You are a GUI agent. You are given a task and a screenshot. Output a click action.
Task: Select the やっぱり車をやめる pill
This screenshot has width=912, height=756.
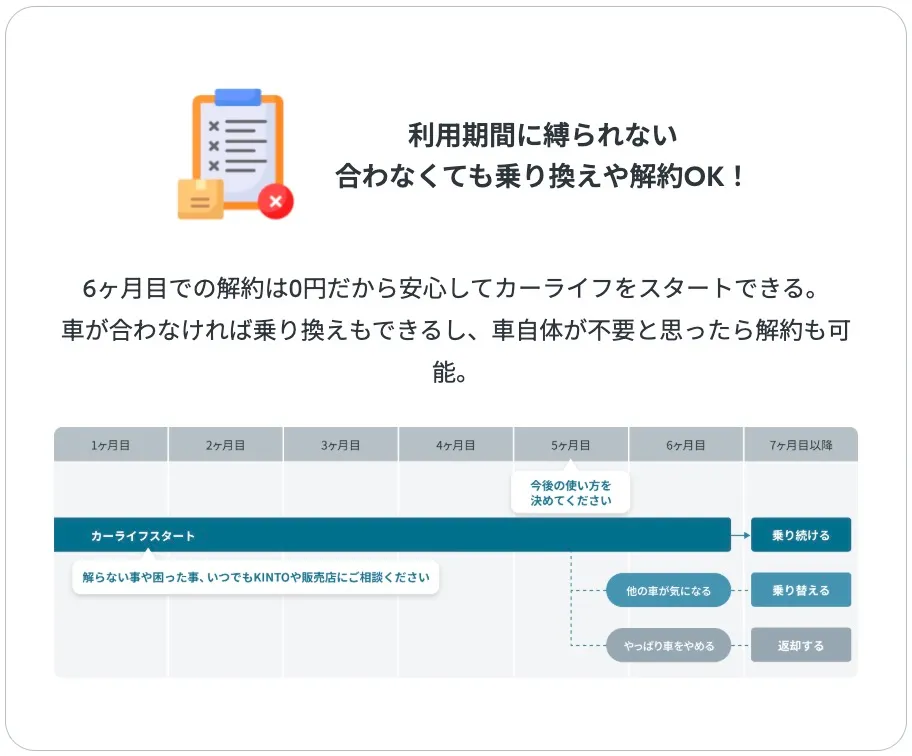tap(668, 646)
